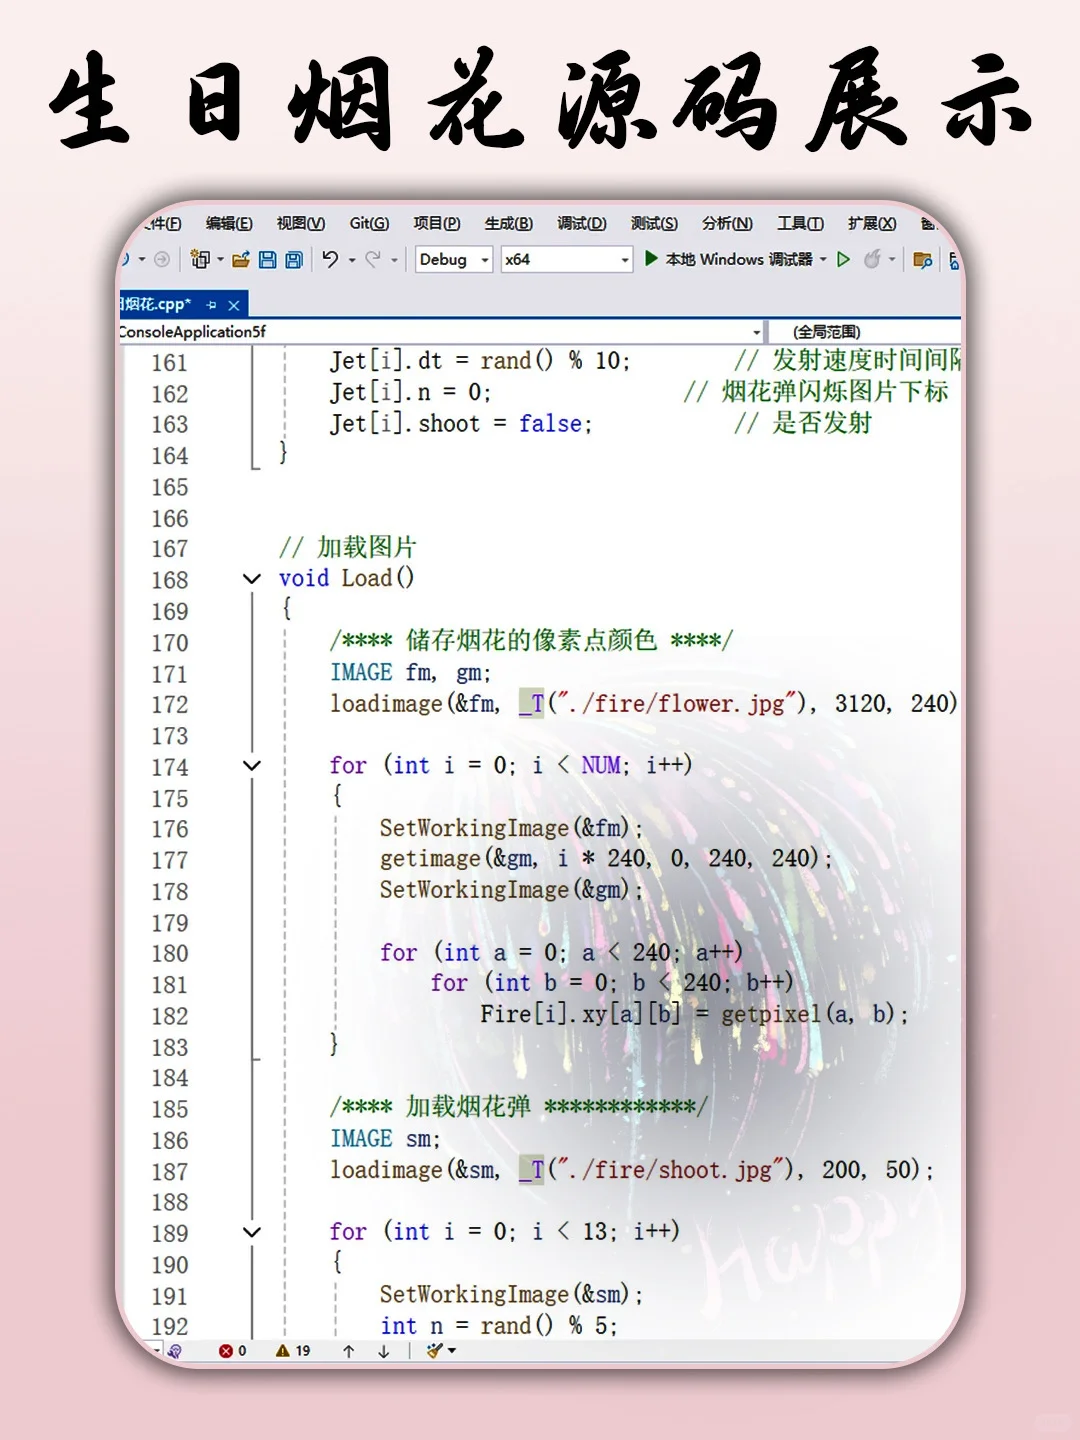Click the loadimage flower.jpg line
1080x1440 pixels.
pos(644,704)
